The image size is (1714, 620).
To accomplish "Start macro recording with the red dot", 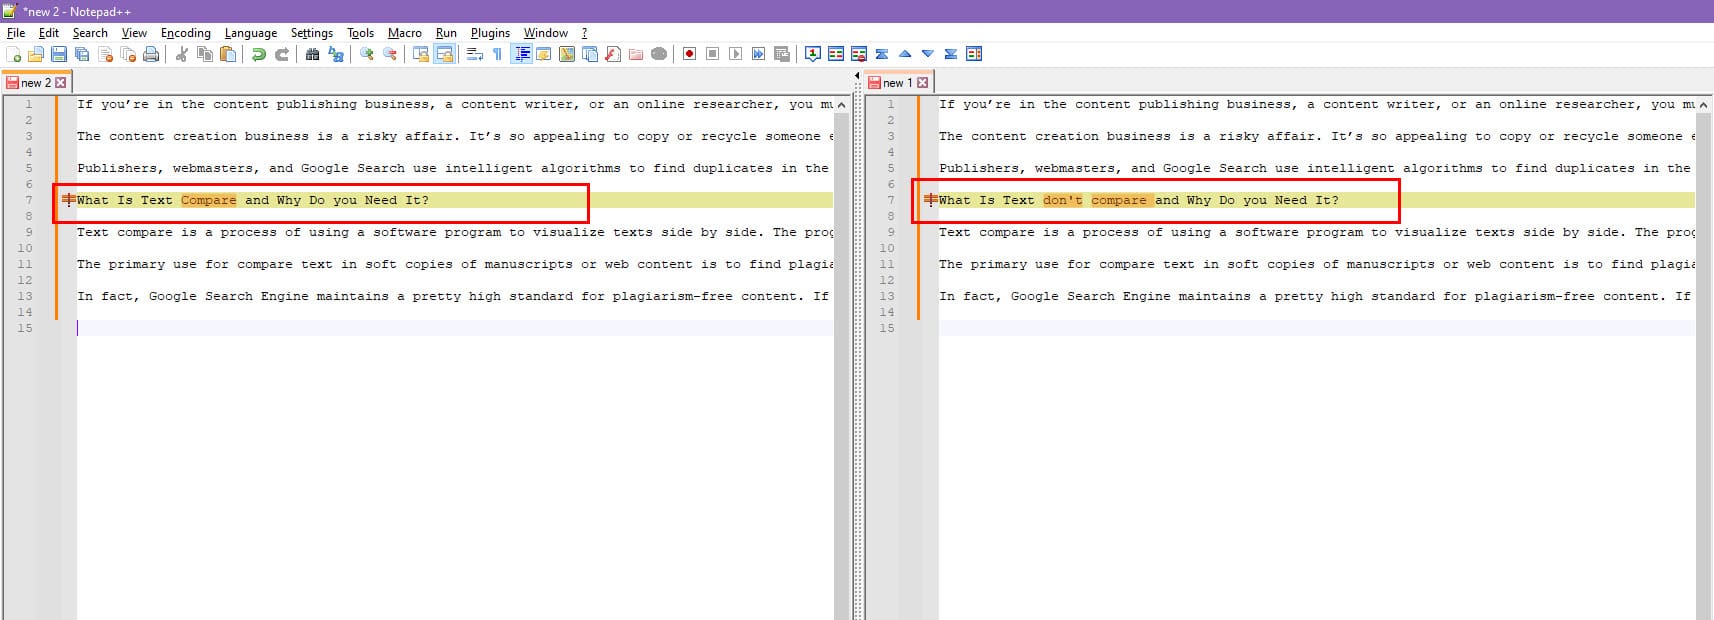I will pyautogui.click(x=689, y=54).
